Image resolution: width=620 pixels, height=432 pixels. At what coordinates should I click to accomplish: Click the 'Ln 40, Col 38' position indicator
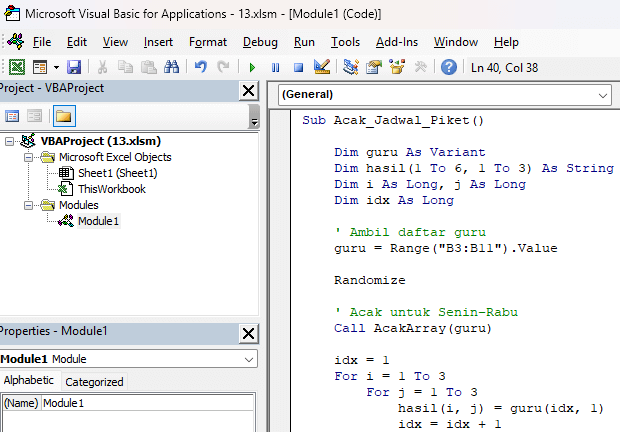click(504, 68)
